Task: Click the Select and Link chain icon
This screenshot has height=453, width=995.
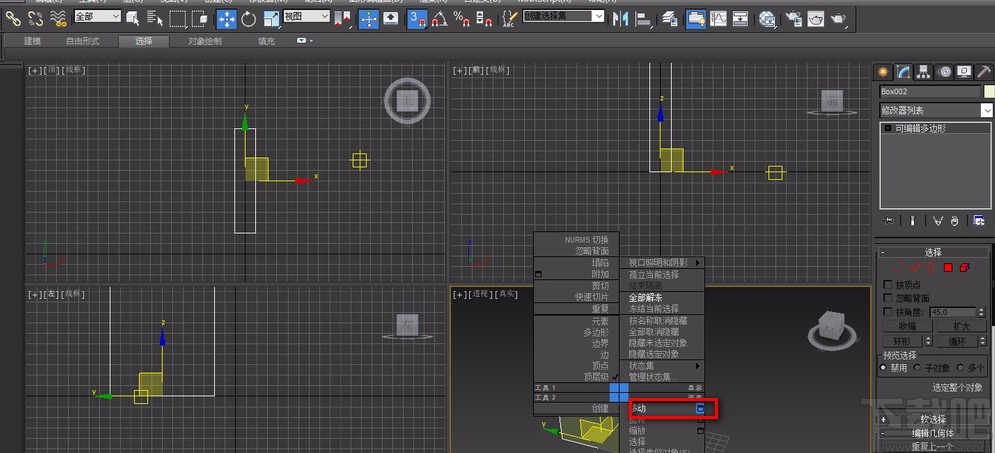Action: click(13, 20)
